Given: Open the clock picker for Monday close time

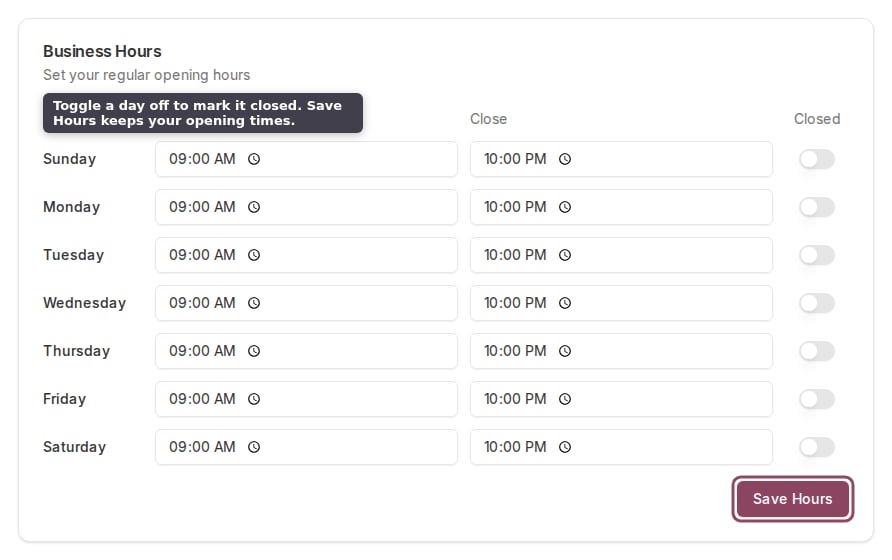Looking at the screenshot, I should [x=564, y=207].
